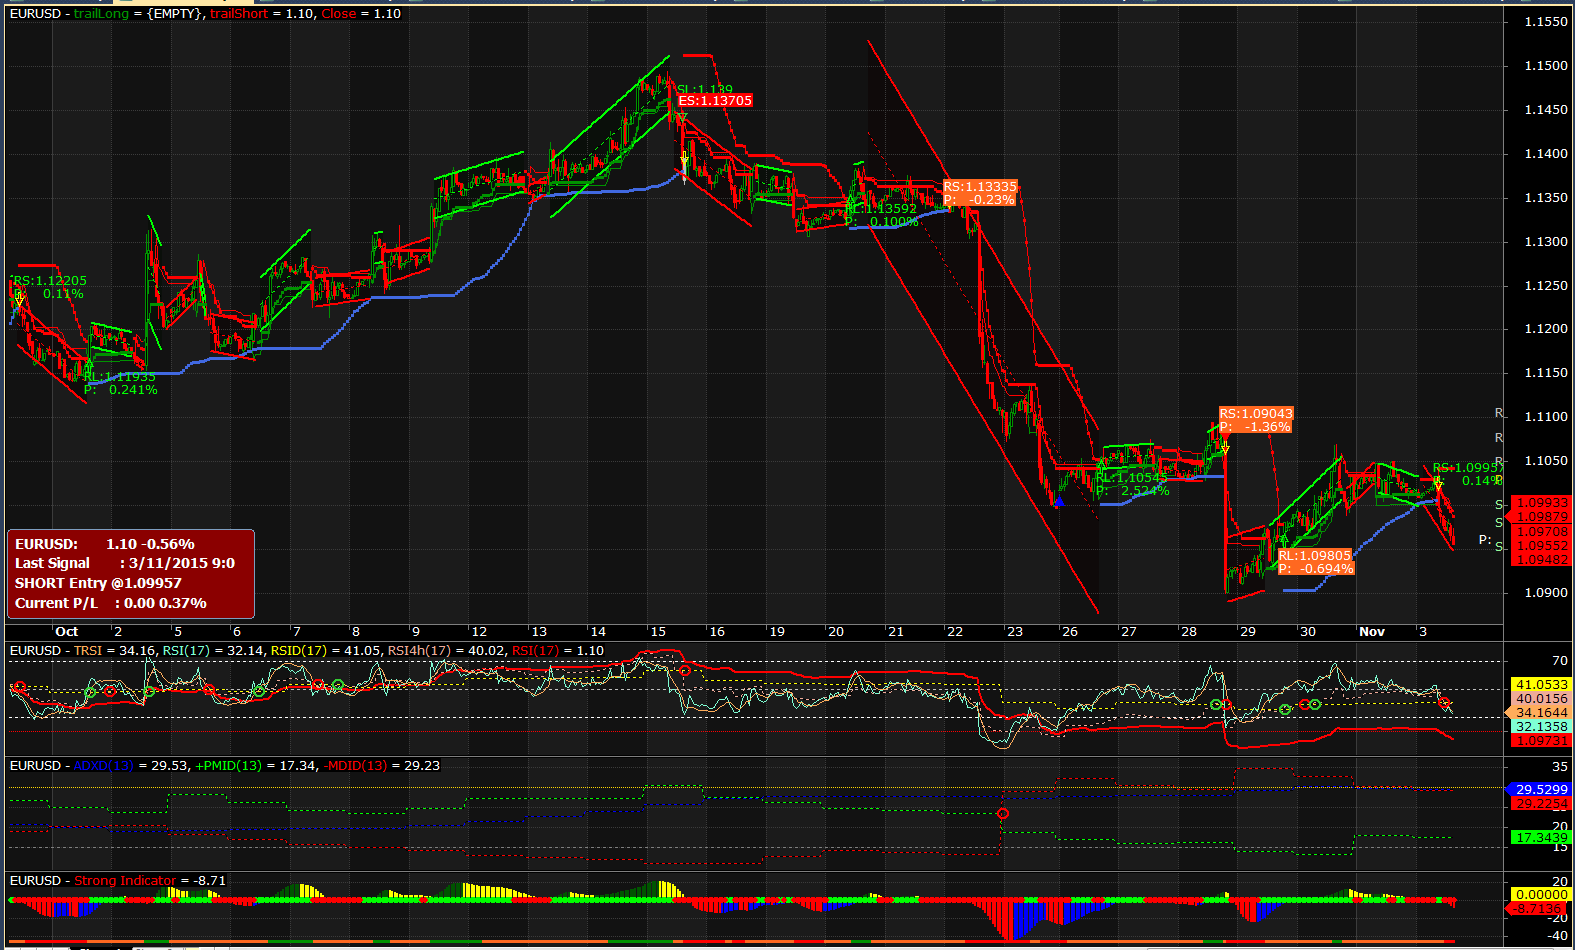Click the RS:1.12205 0.11% label
The image size is (1575, 950).
49,287
